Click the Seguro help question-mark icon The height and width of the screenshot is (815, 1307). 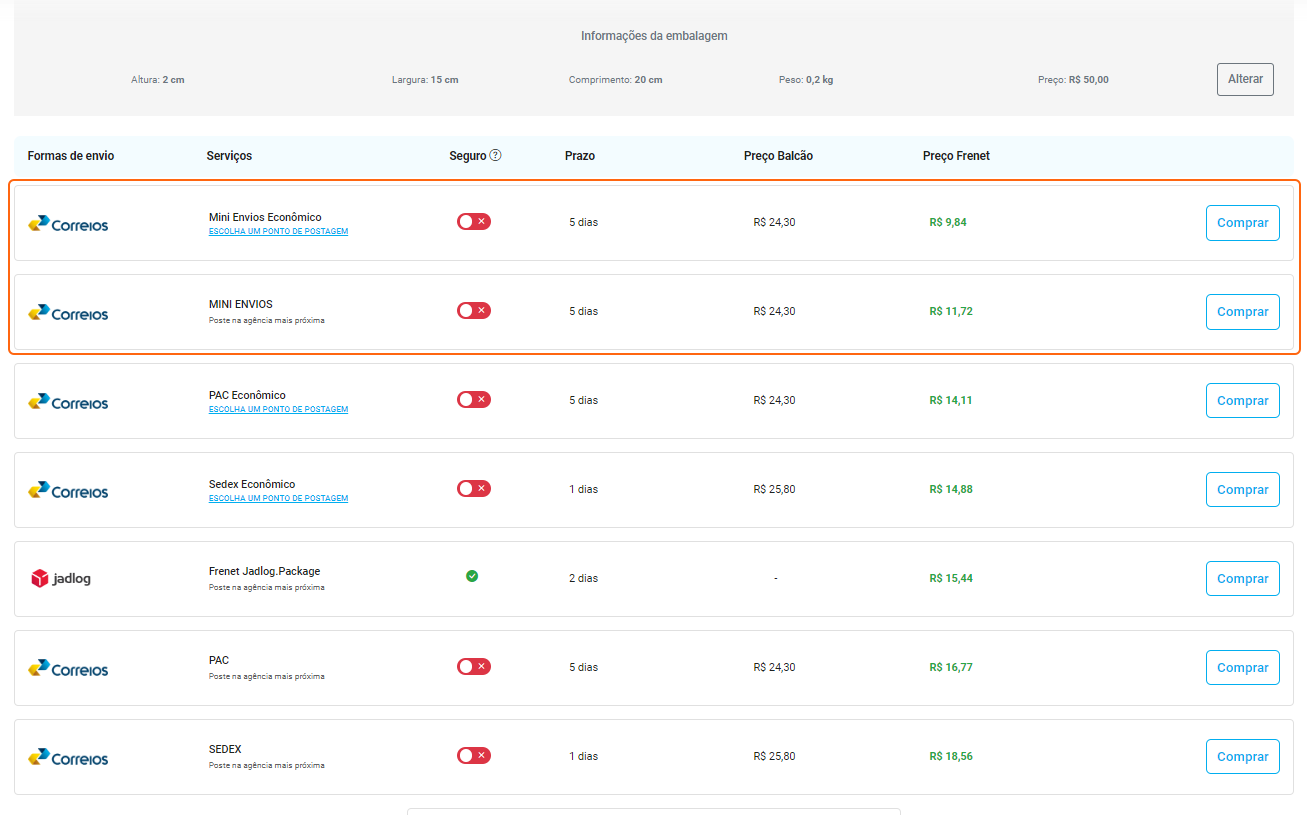(x=495, y=156)
